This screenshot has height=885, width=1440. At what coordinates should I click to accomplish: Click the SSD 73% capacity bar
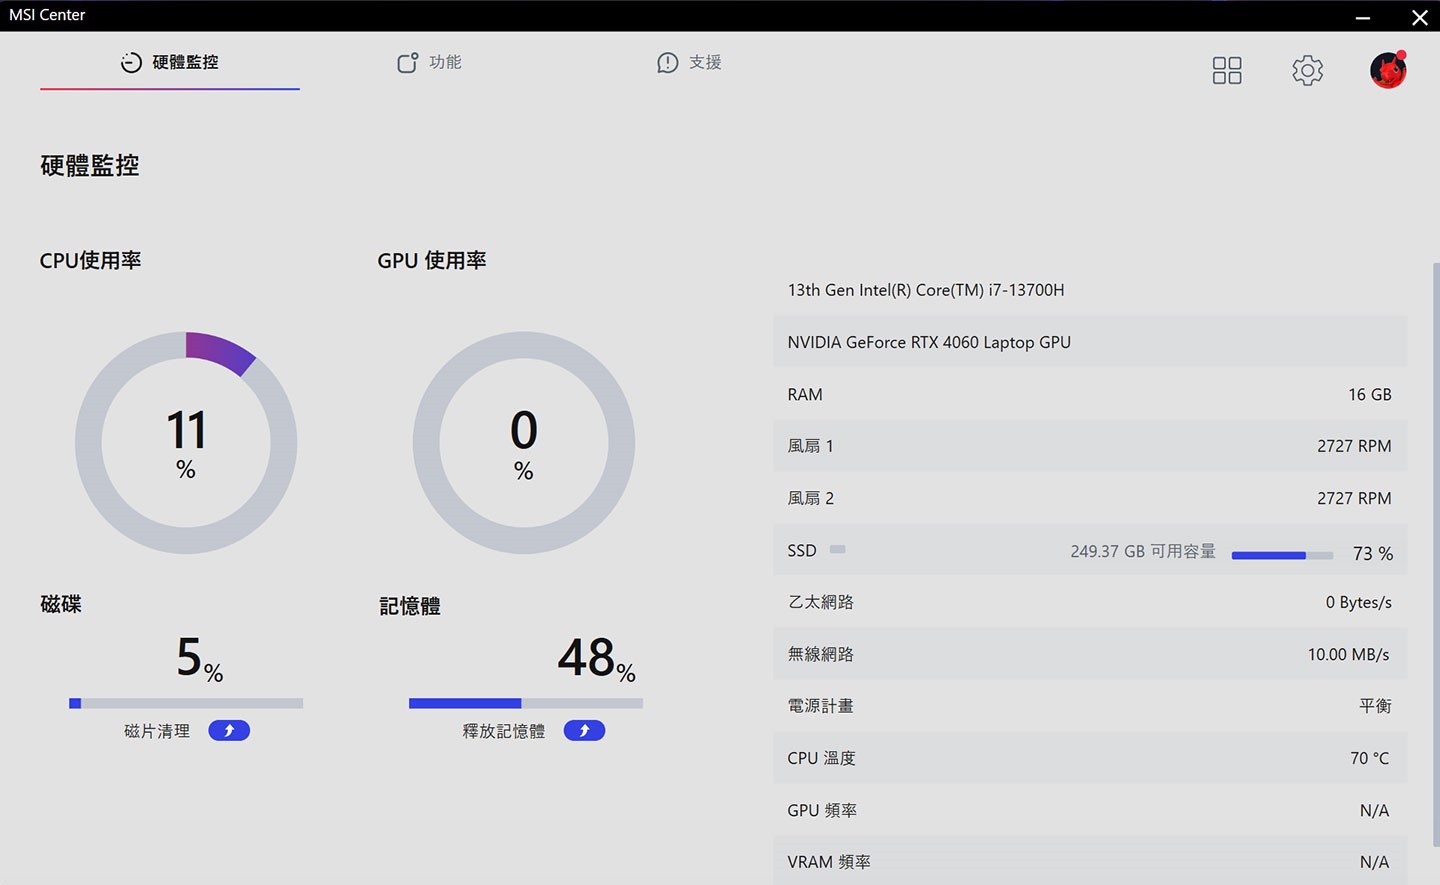click(1281, 555)
